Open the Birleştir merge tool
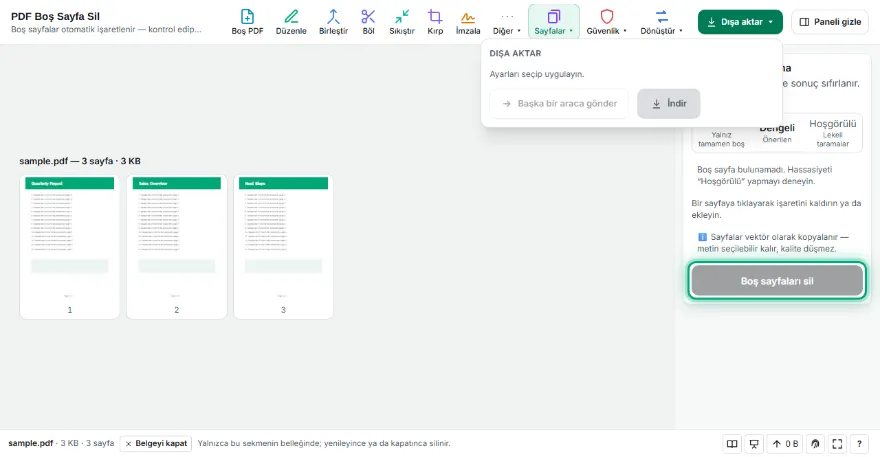 [333, 22]
